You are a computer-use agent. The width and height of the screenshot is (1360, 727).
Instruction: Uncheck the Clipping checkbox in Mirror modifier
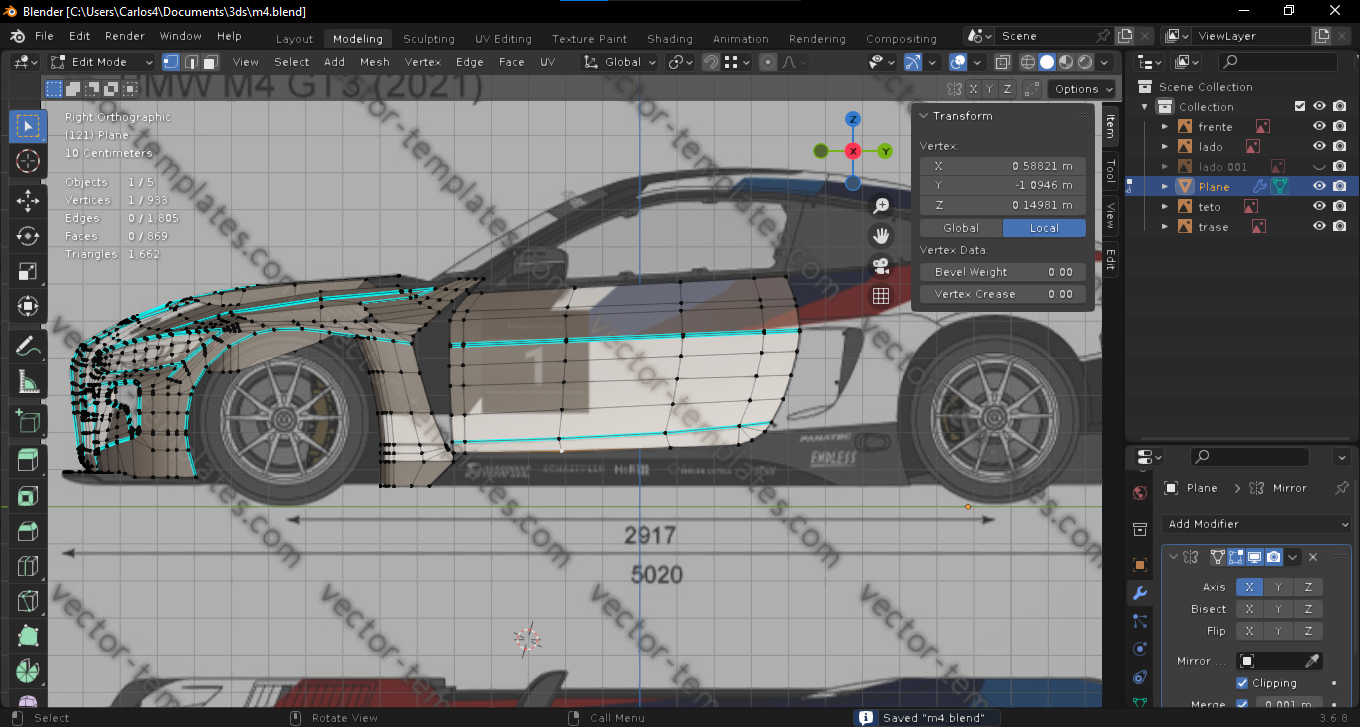coord(1242,683)
